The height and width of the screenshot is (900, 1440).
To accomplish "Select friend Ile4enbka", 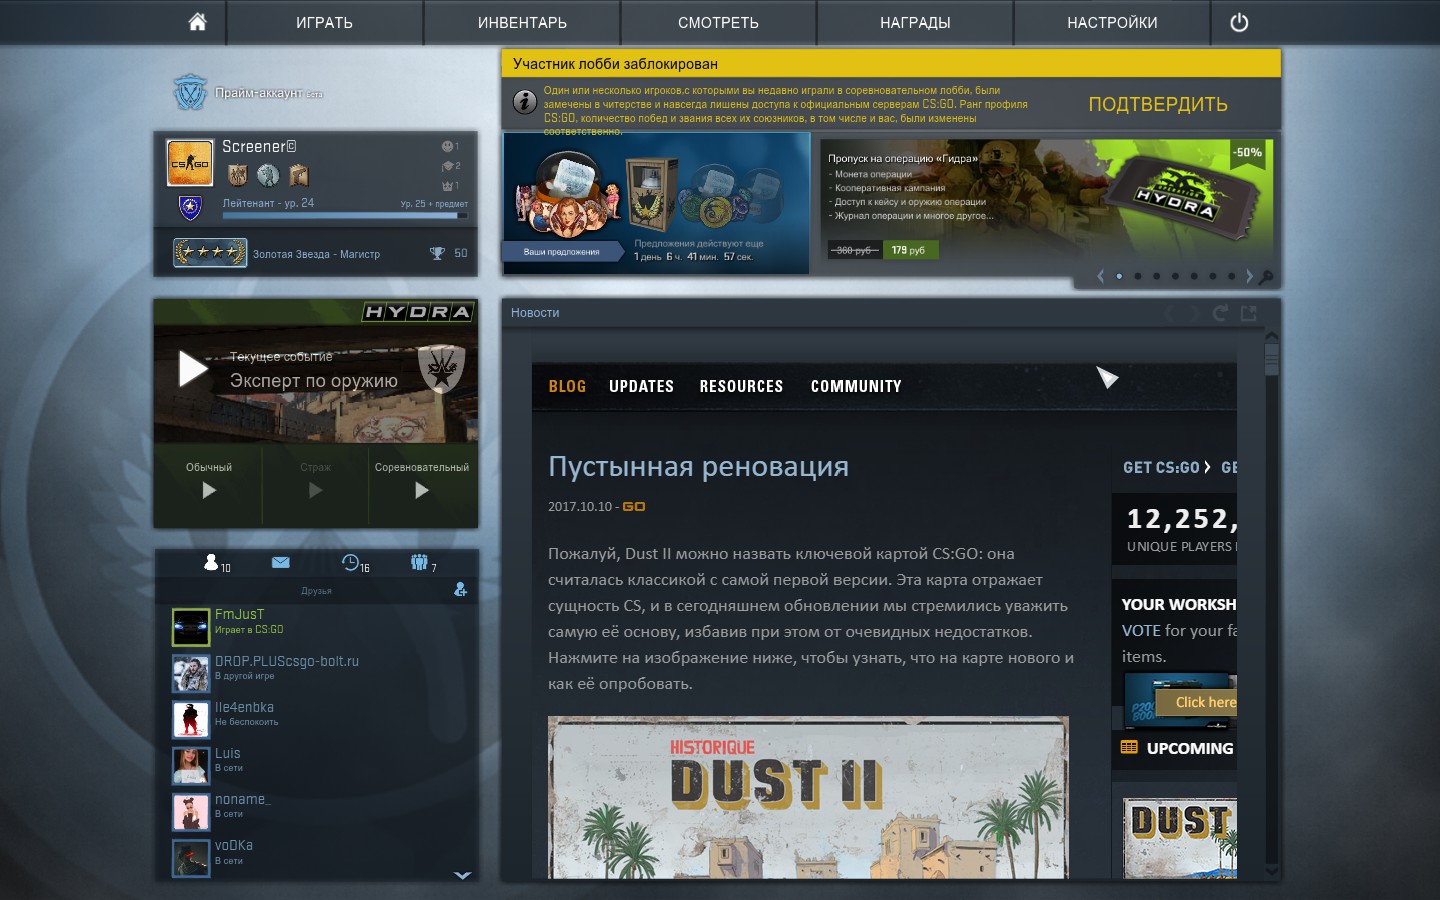I will click(x=316, y=719).
